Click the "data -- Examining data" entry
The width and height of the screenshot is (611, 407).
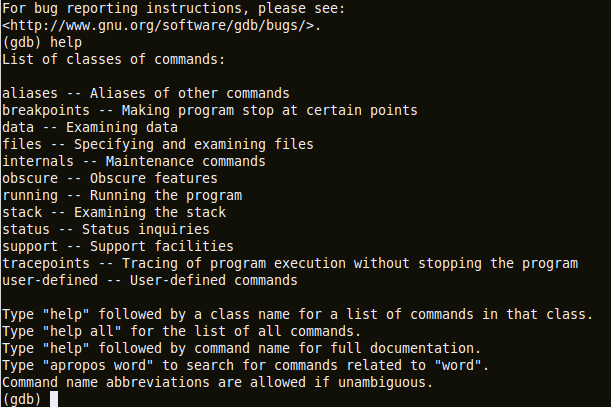(90, 127)
